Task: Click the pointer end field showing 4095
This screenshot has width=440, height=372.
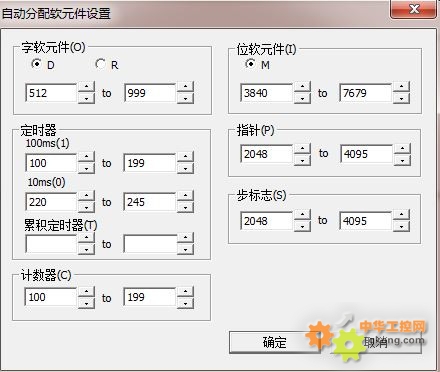Action: 366,154
